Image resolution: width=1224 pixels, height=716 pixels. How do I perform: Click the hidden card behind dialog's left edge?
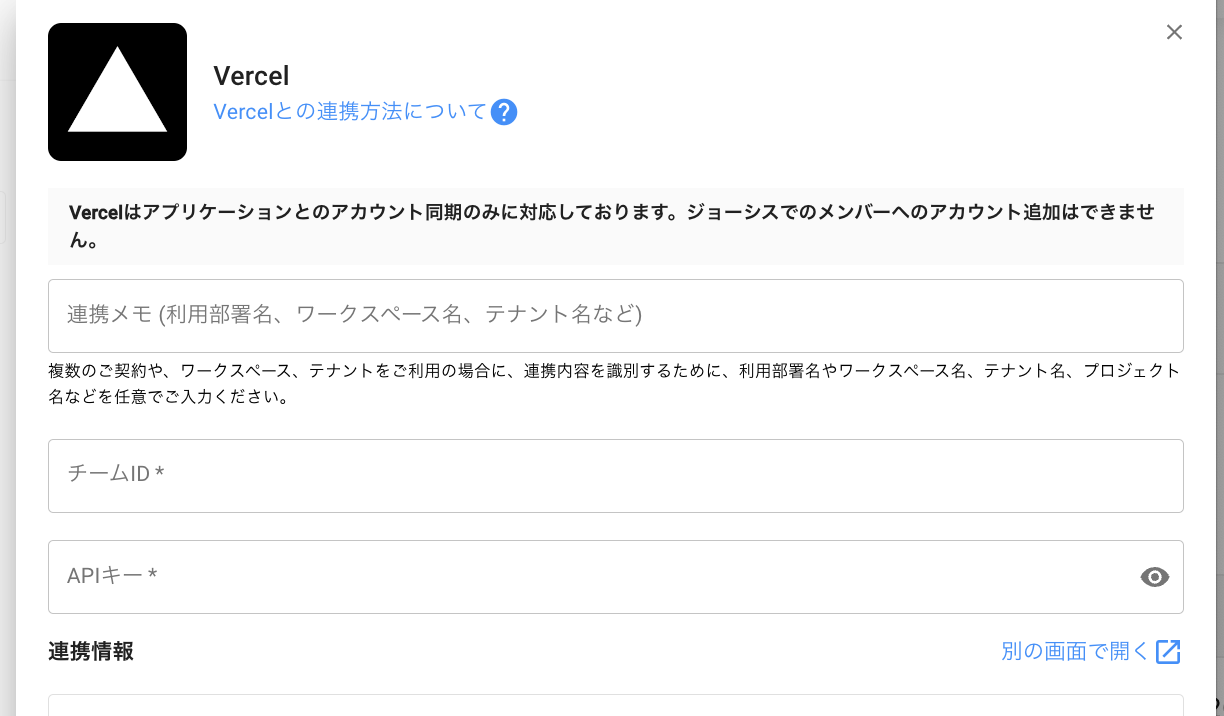click(x=5, y=216)
